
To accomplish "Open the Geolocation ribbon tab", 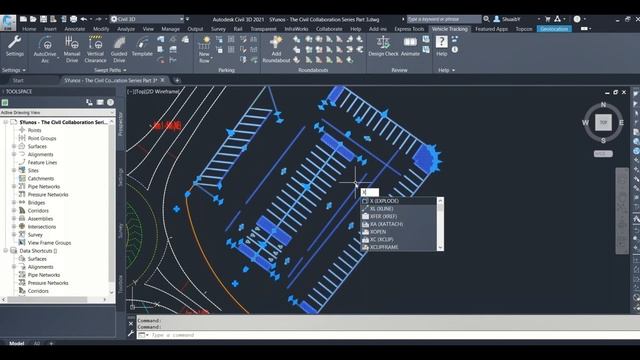I will pyautogui.click(x=554, y=29).
